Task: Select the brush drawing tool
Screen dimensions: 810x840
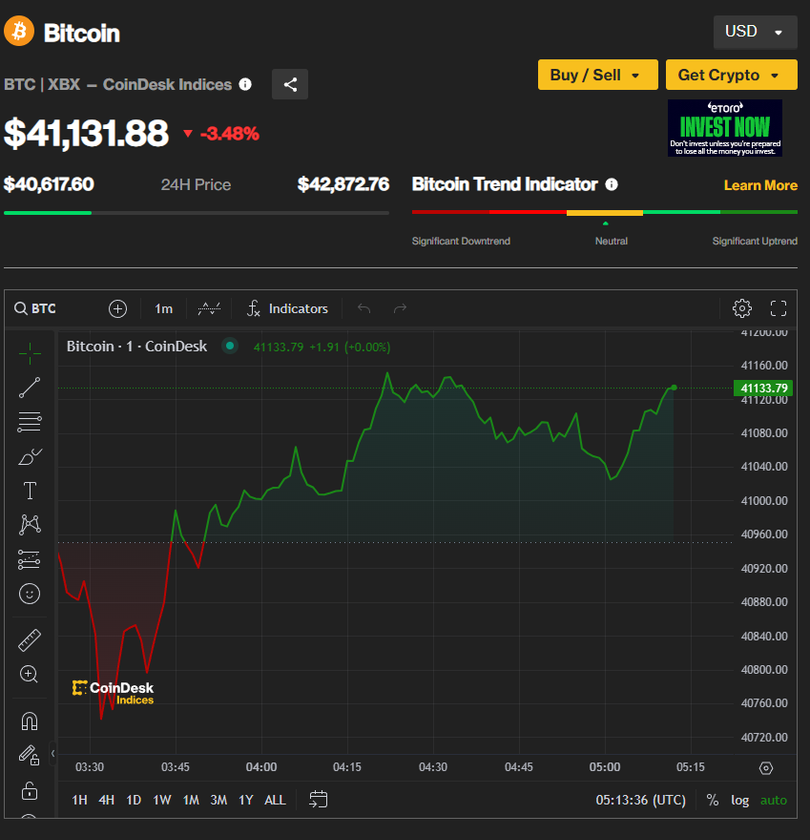Action: tap(30, 457)
